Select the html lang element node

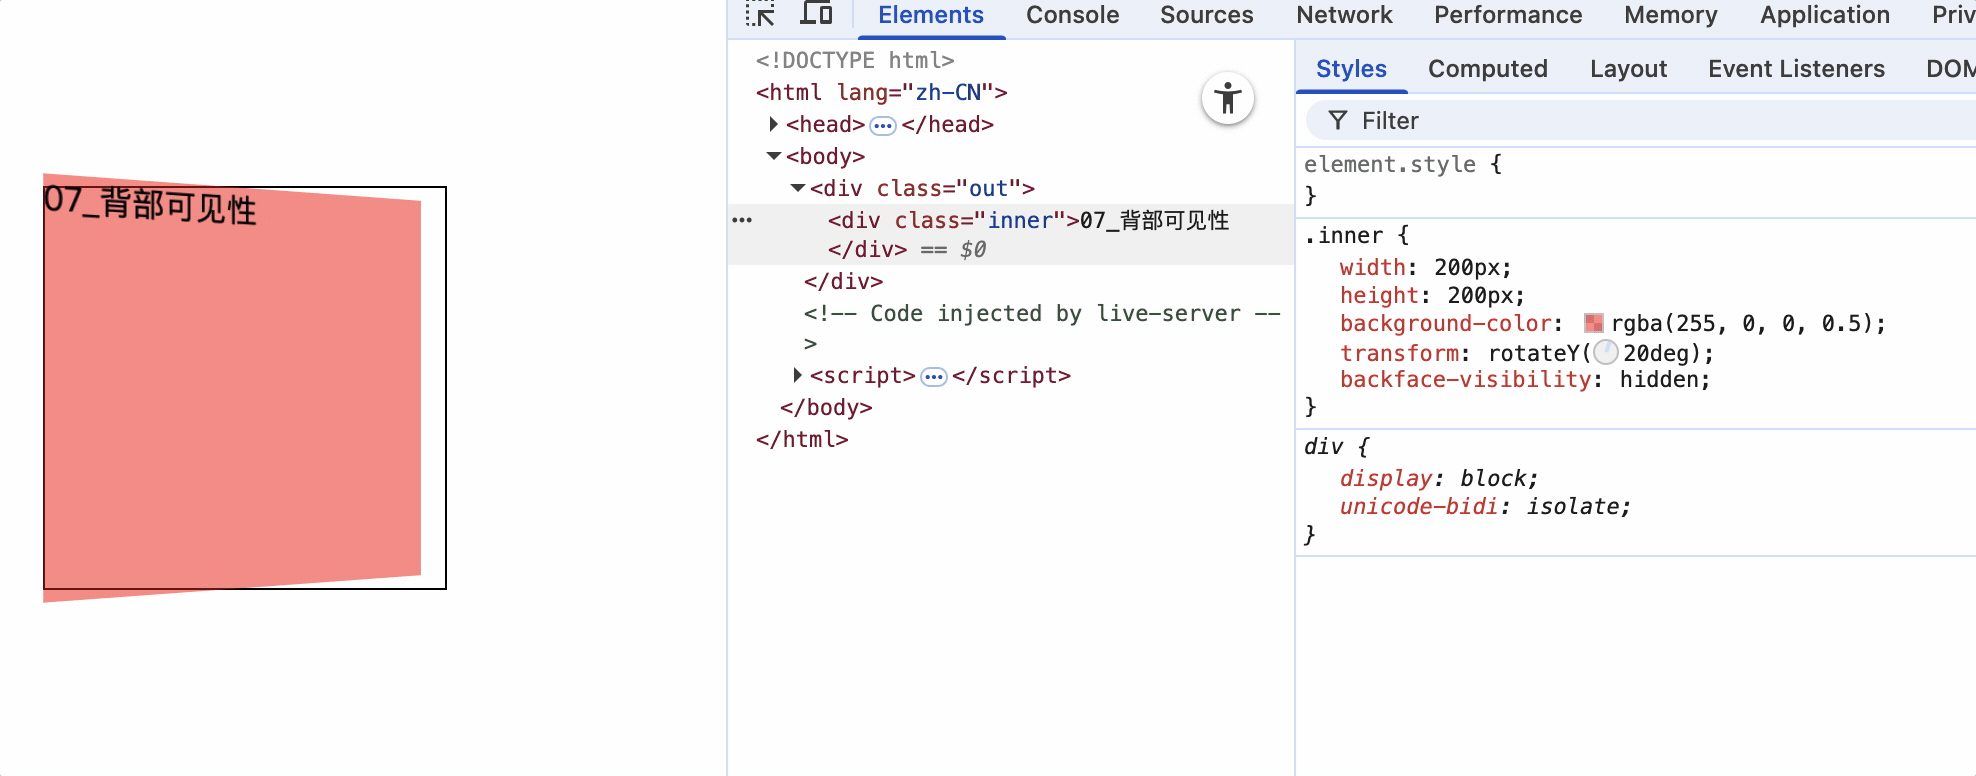pyautogui.click(x=880, y=93)
